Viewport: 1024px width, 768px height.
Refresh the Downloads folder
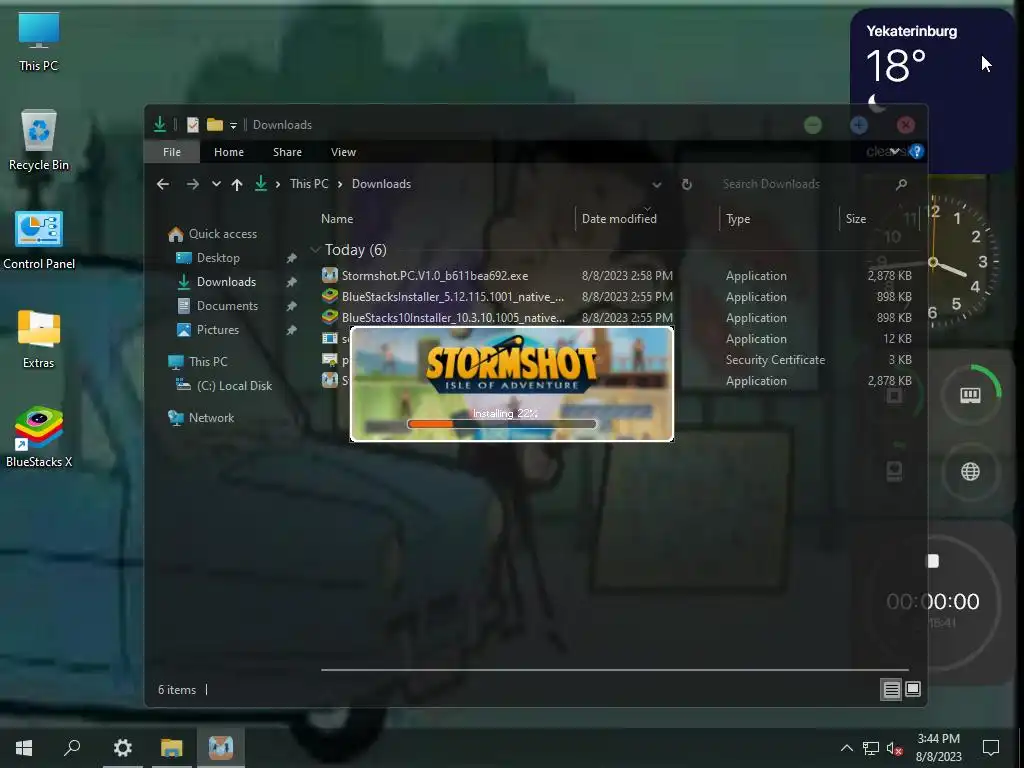click(686, 184)
